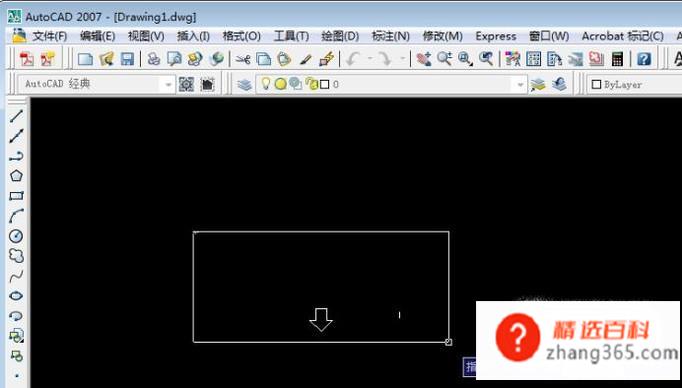Viewport: 682px width, 388px height.
Task: Expand the AutoCAD 经典 workspace dropdown
Action: click(168, 84)
